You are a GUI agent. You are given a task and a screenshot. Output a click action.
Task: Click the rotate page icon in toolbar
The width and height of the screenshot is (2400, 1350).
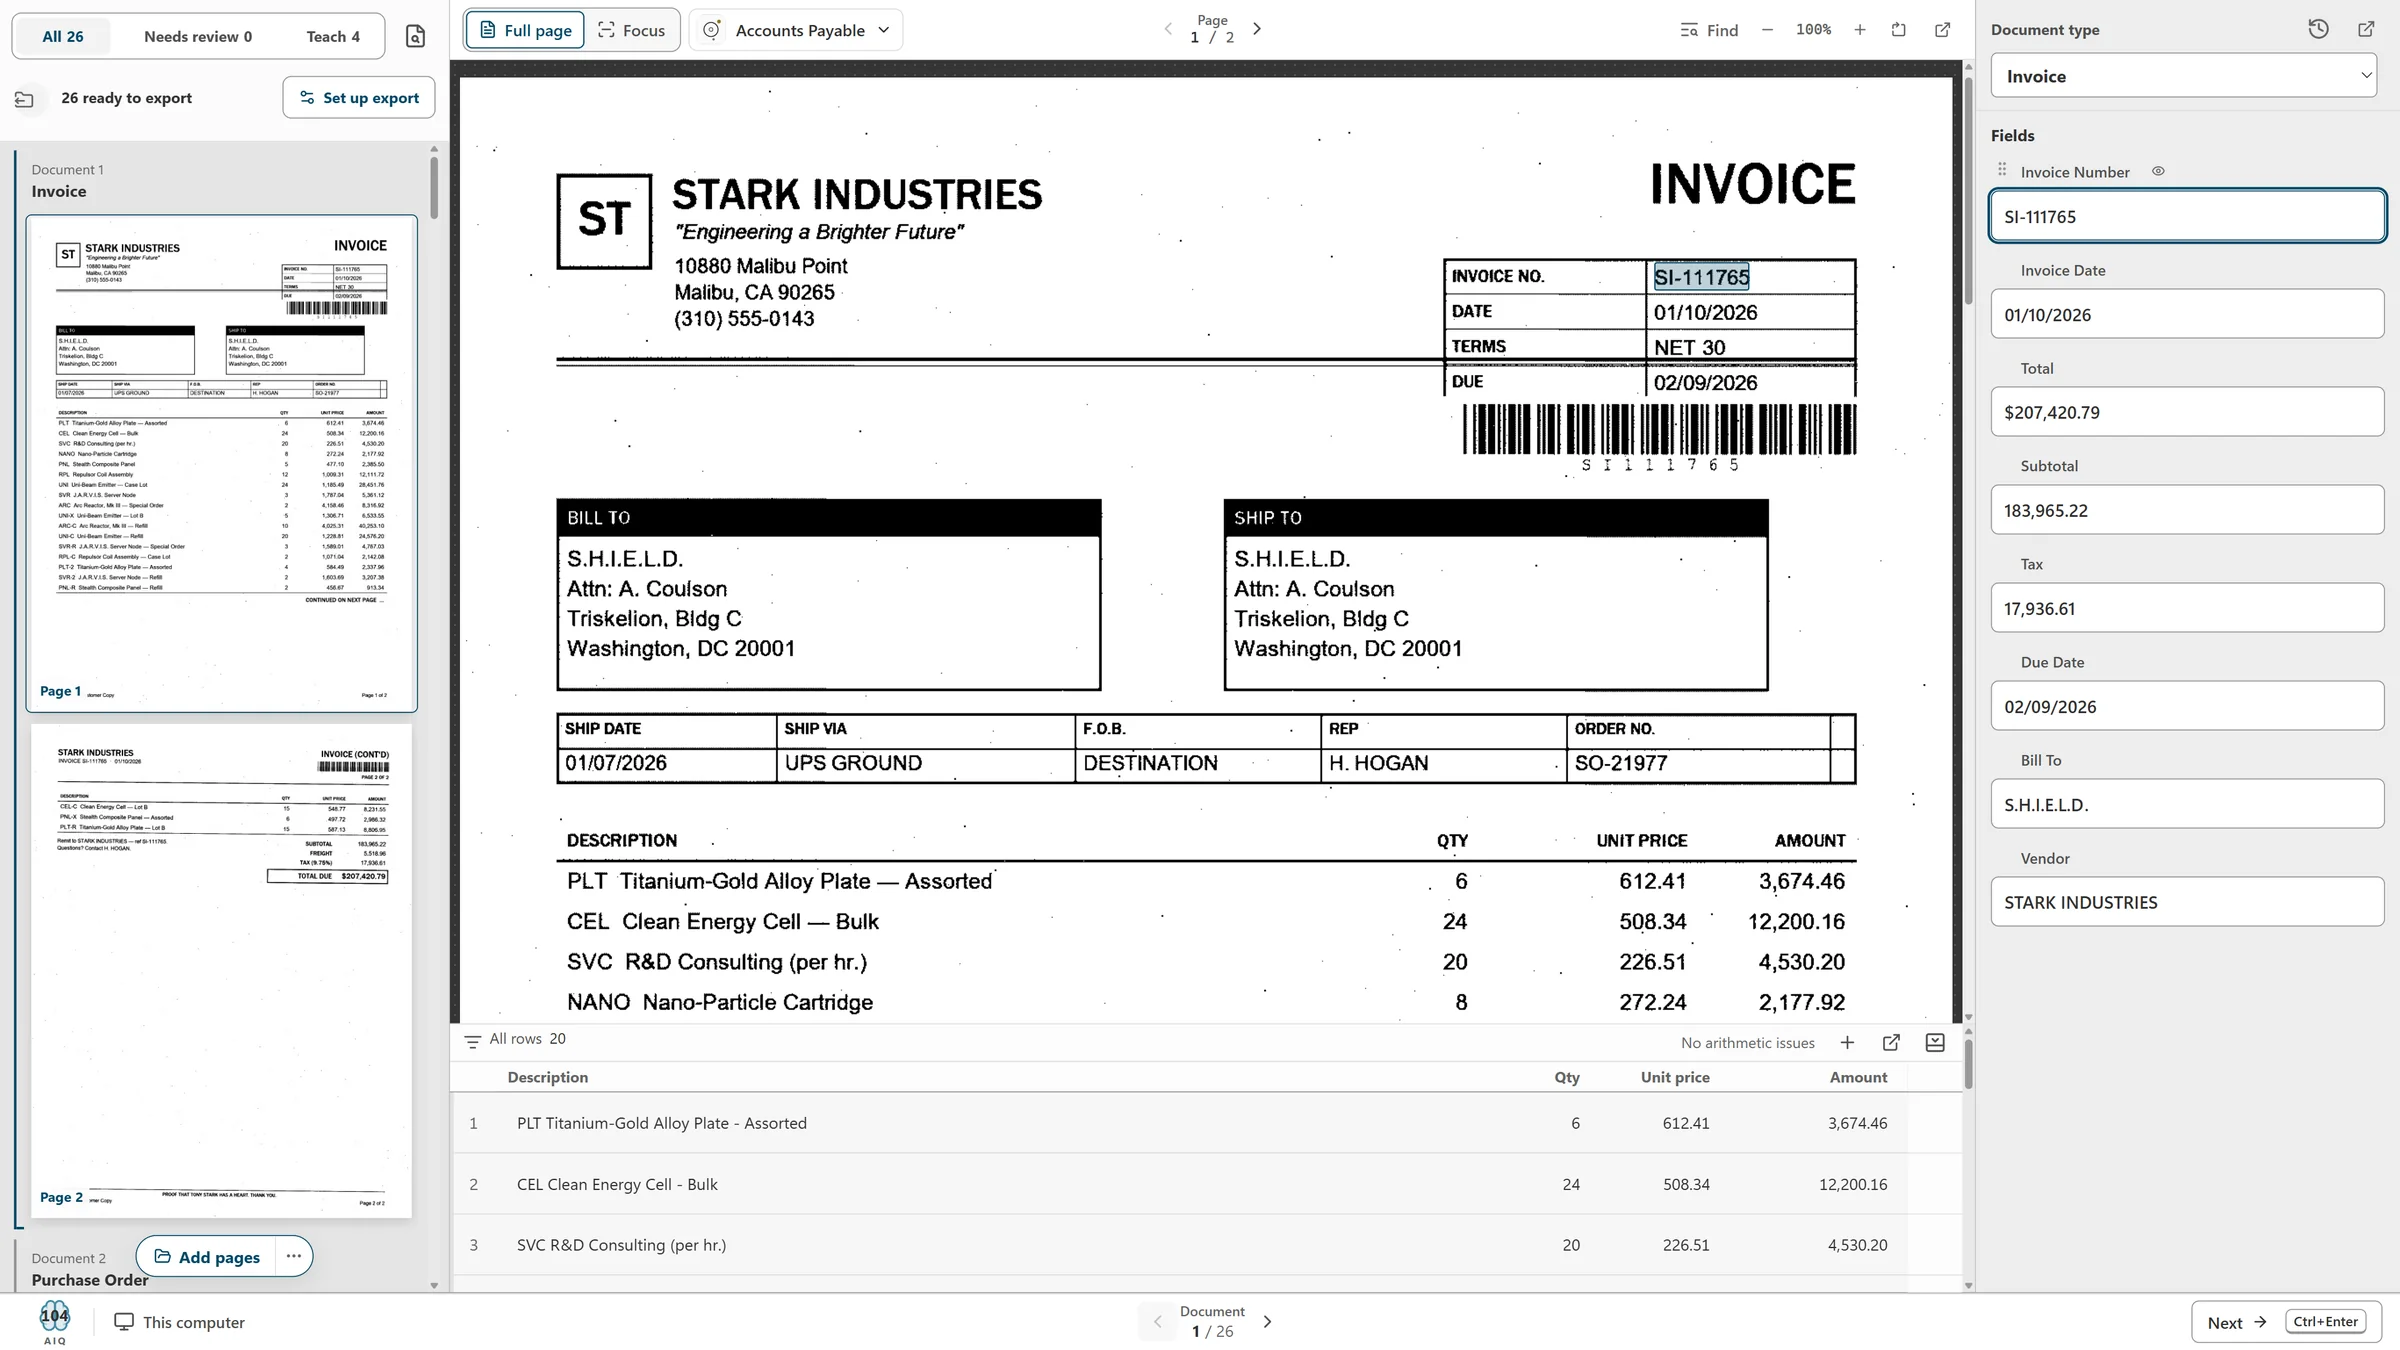coord(1899,30)
